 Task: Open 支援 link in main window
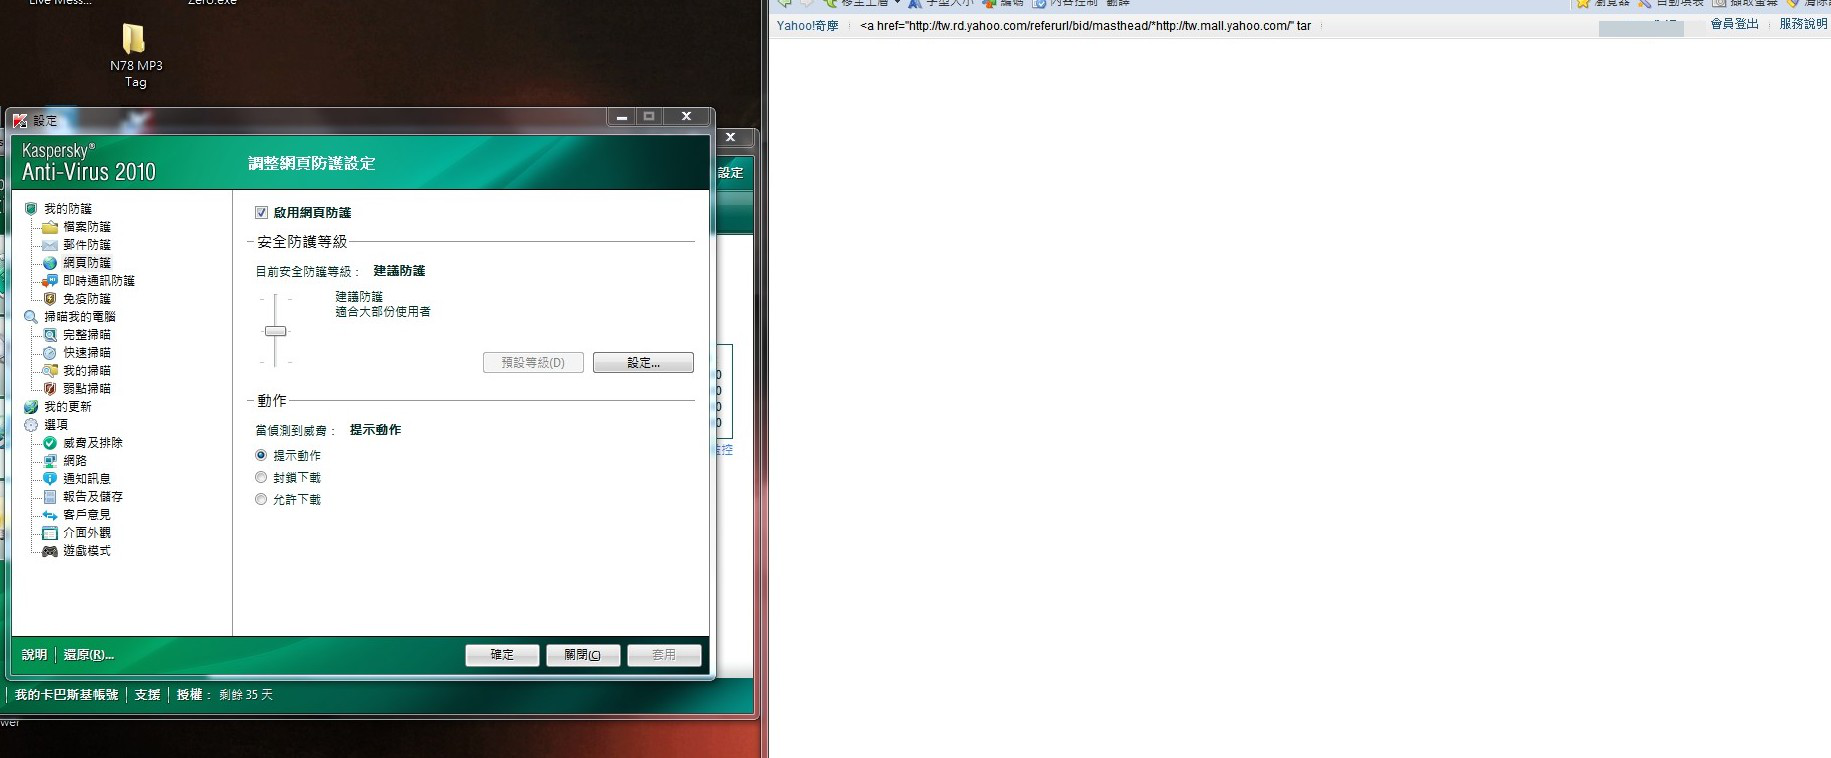pos(147,695)
